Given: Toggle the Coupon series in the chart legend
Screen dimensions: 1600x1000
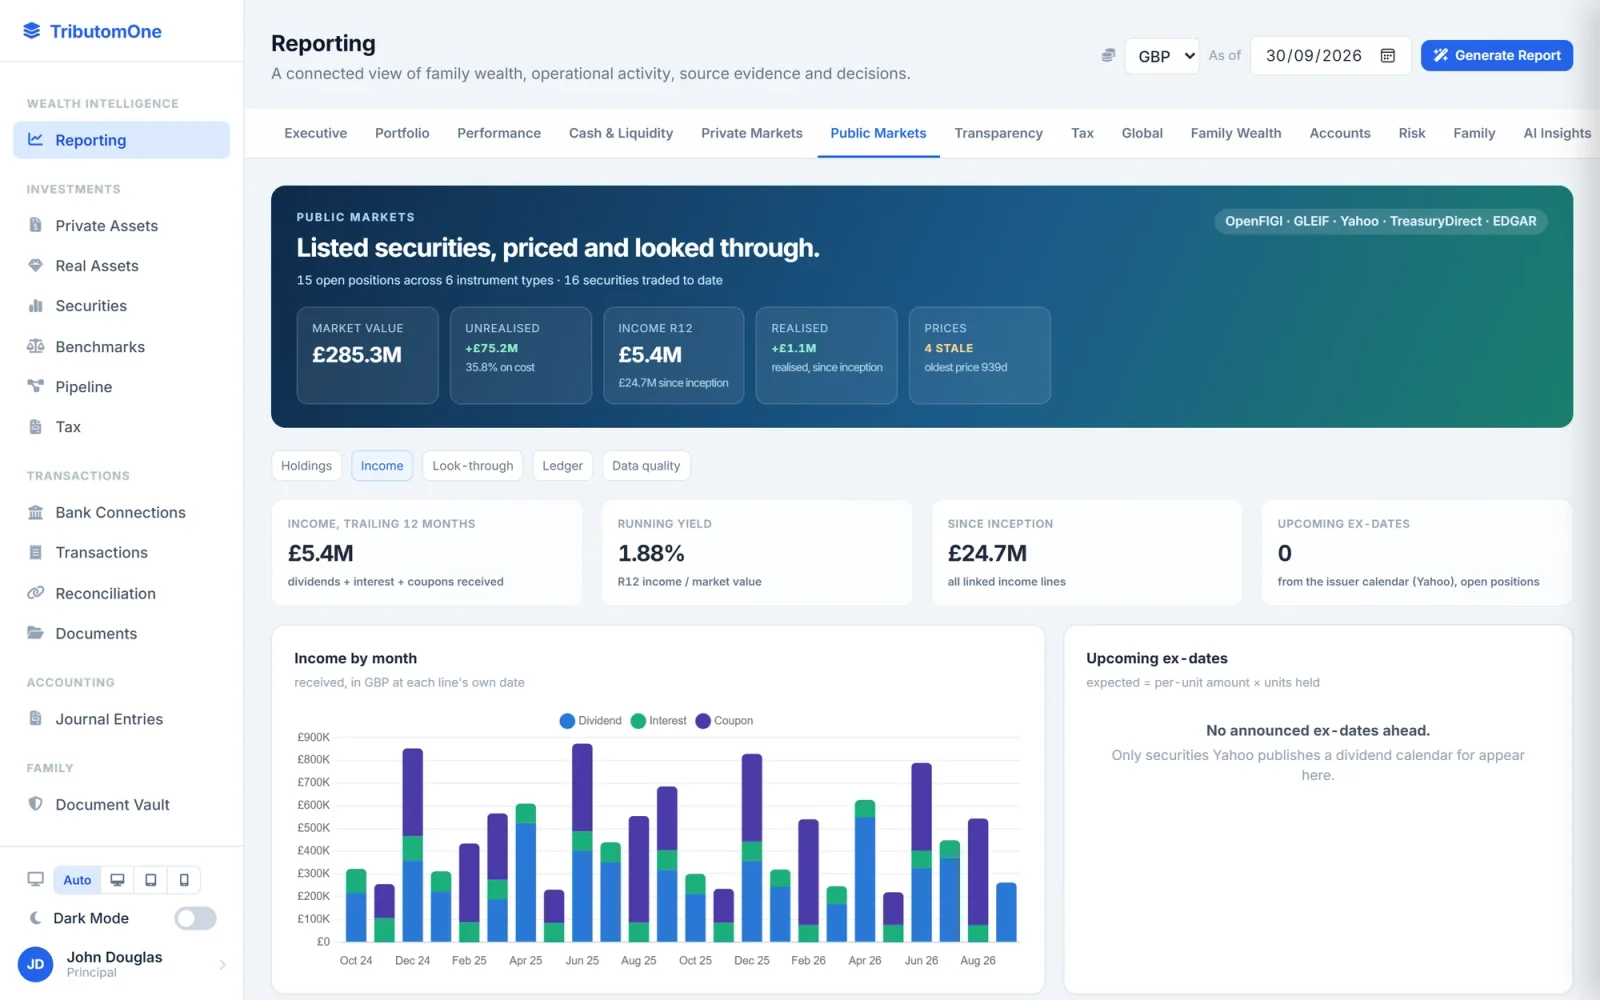Looking at the screenshot, I should click(x=725, y=720).
